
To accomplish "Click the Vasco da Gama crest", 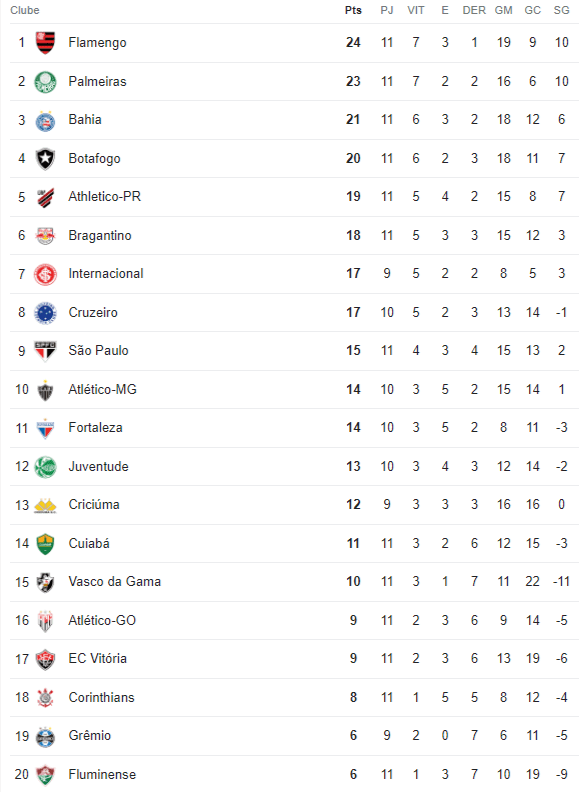I will click(x=45, y=582).
